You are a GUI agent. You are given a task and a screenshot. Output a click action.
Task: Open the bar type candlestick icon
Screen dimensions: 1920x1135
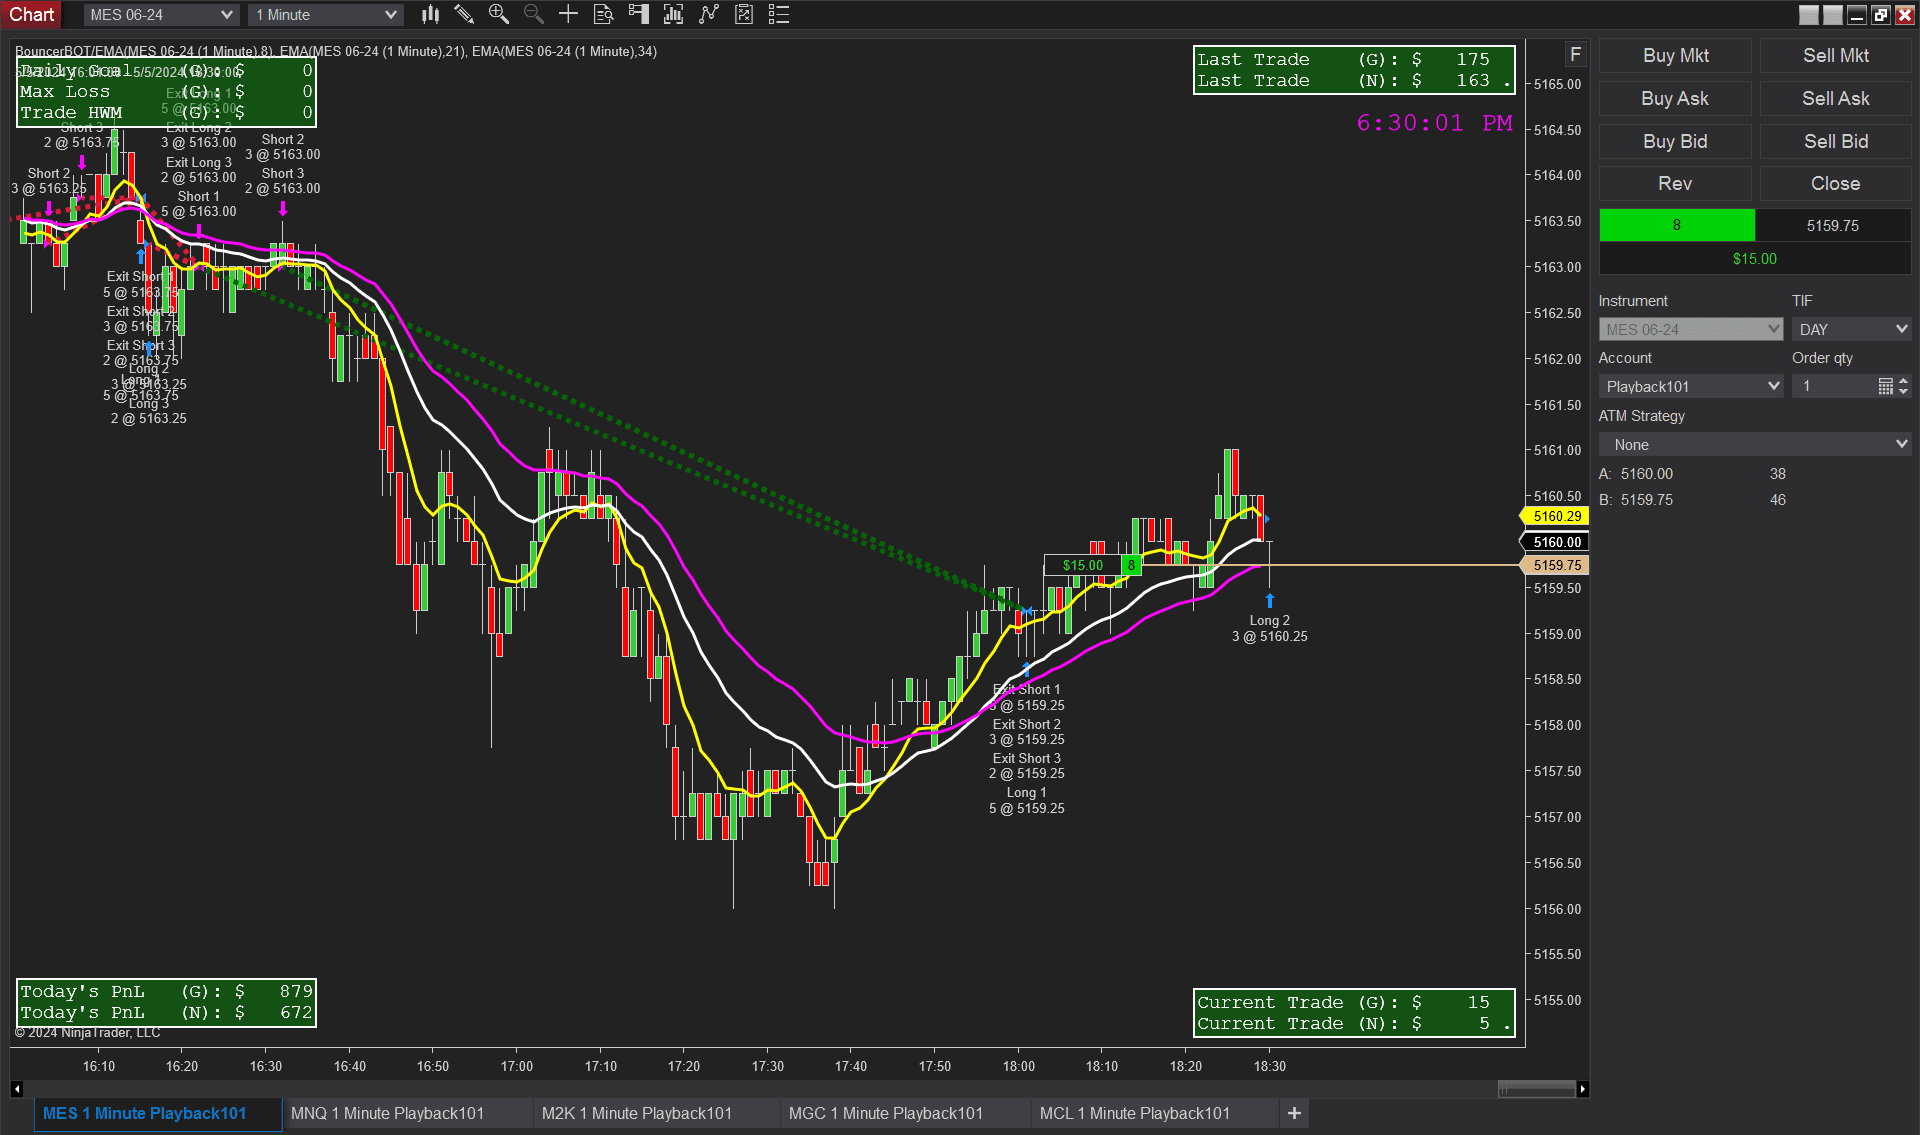tap(430, 14)
